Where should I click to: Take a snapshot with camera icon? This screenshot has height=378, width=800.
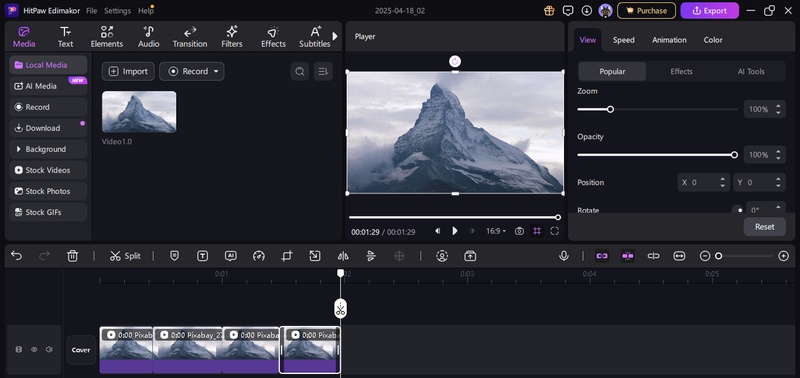click(x=519, y=231)
